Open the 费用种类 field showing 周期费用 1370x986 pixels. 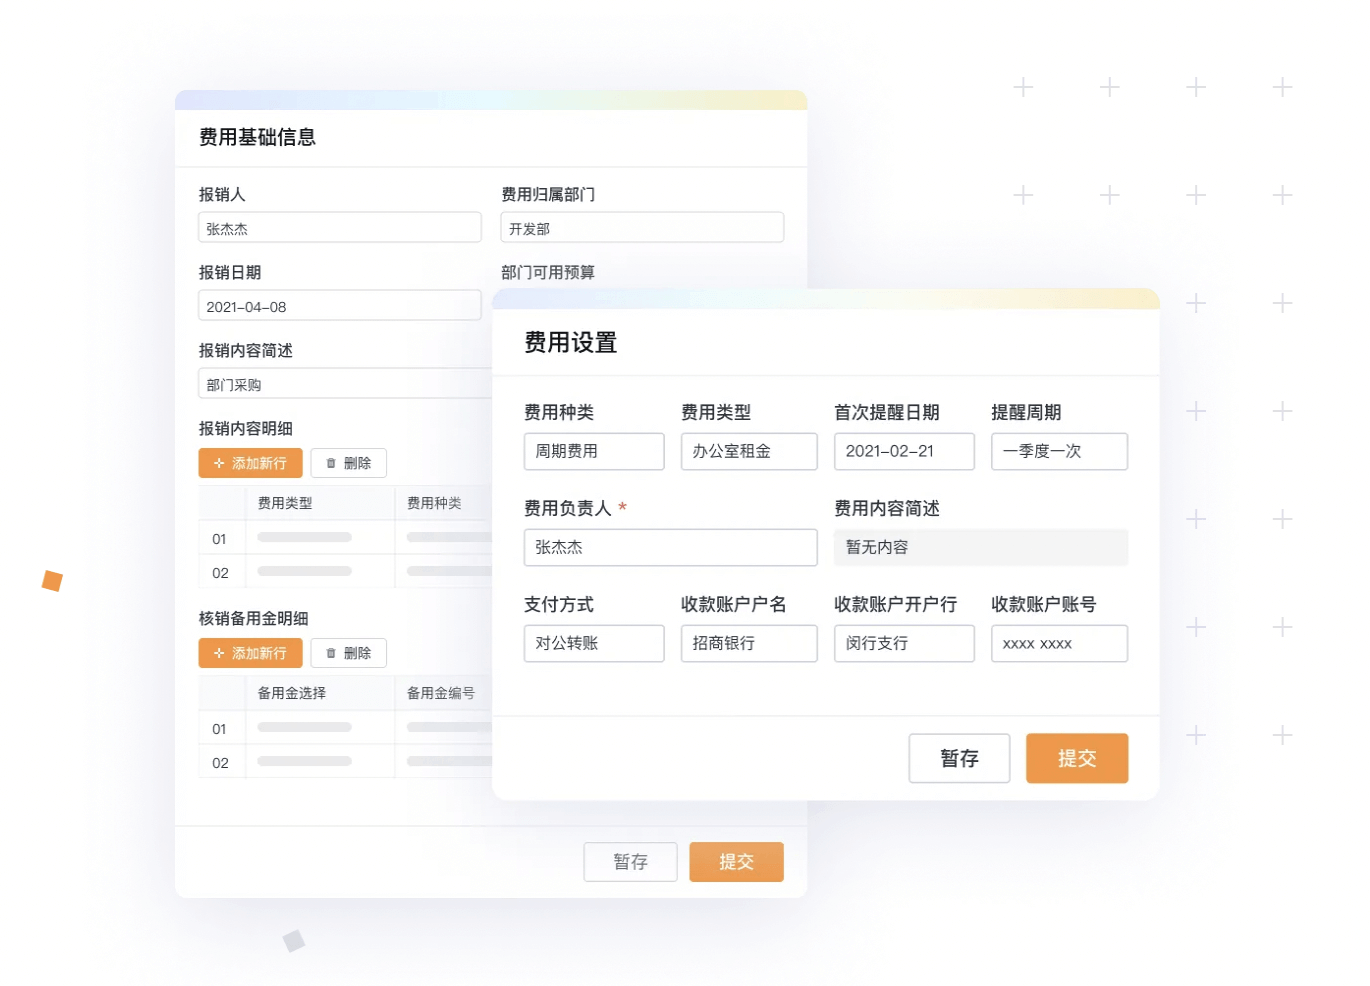[x=593, y=451]
